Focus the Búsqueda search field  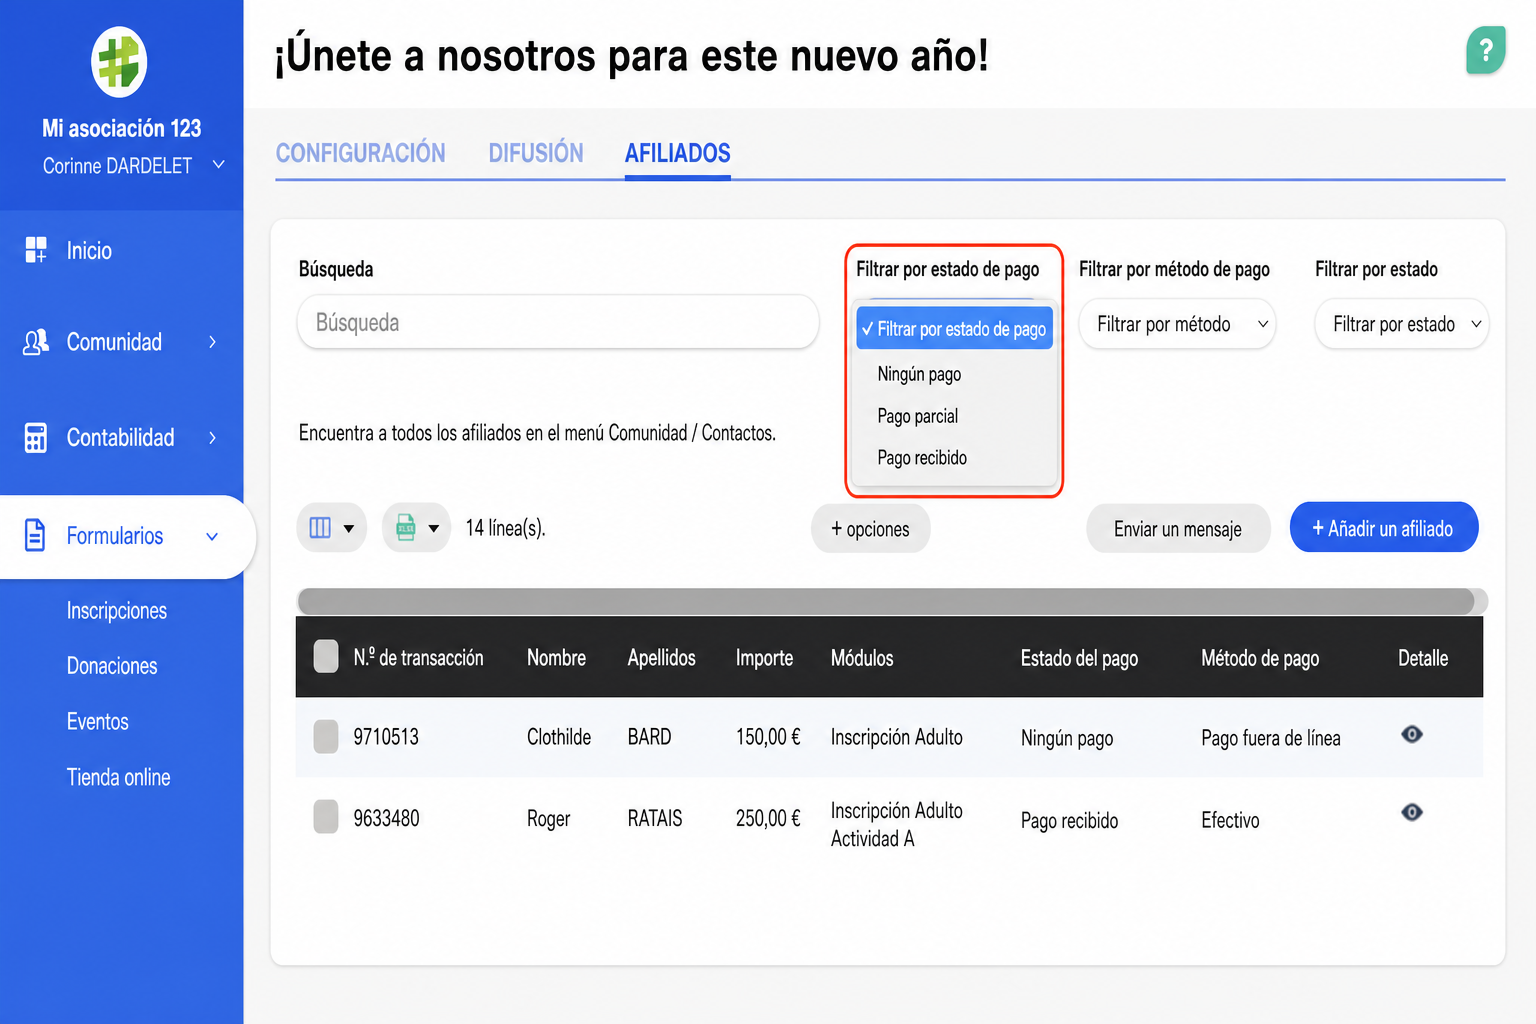558,322
